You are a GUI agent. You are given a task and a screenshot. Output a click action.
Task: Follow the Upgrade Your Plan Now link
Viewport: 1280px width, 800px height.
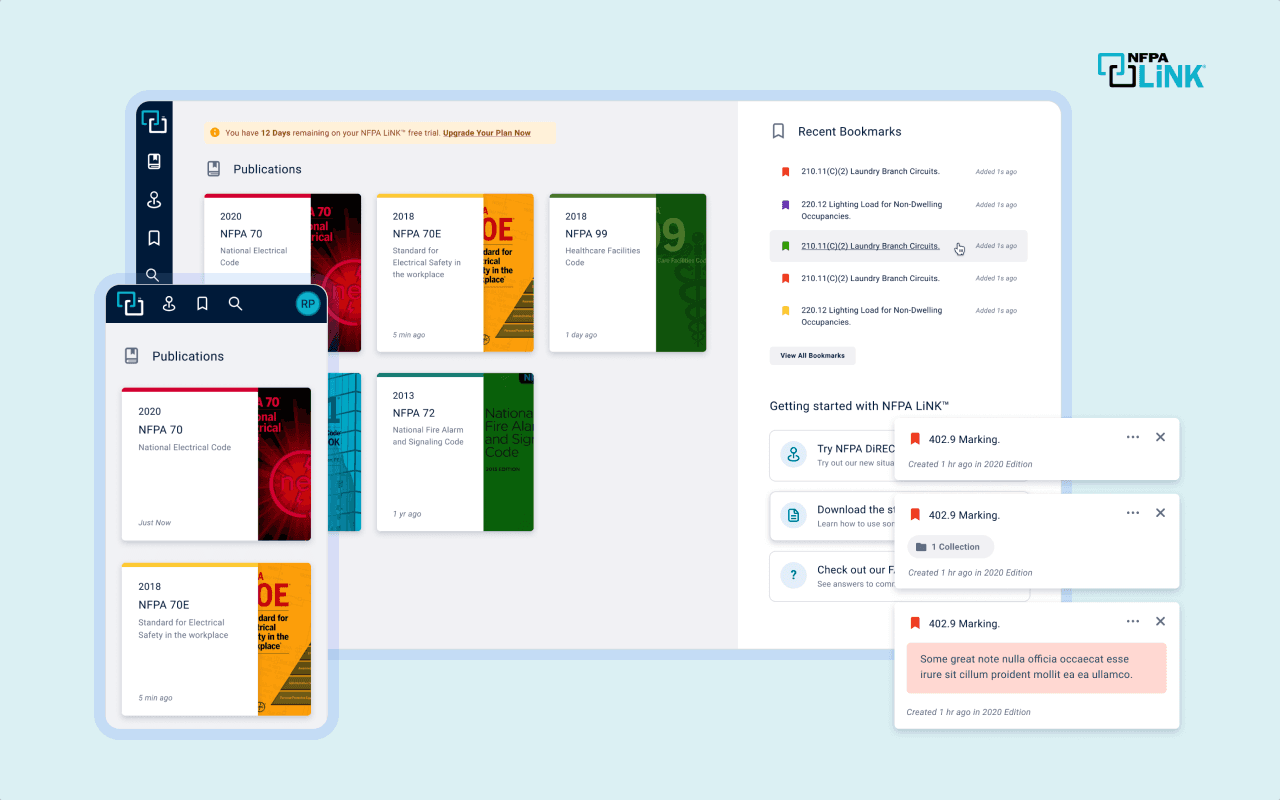487,133
